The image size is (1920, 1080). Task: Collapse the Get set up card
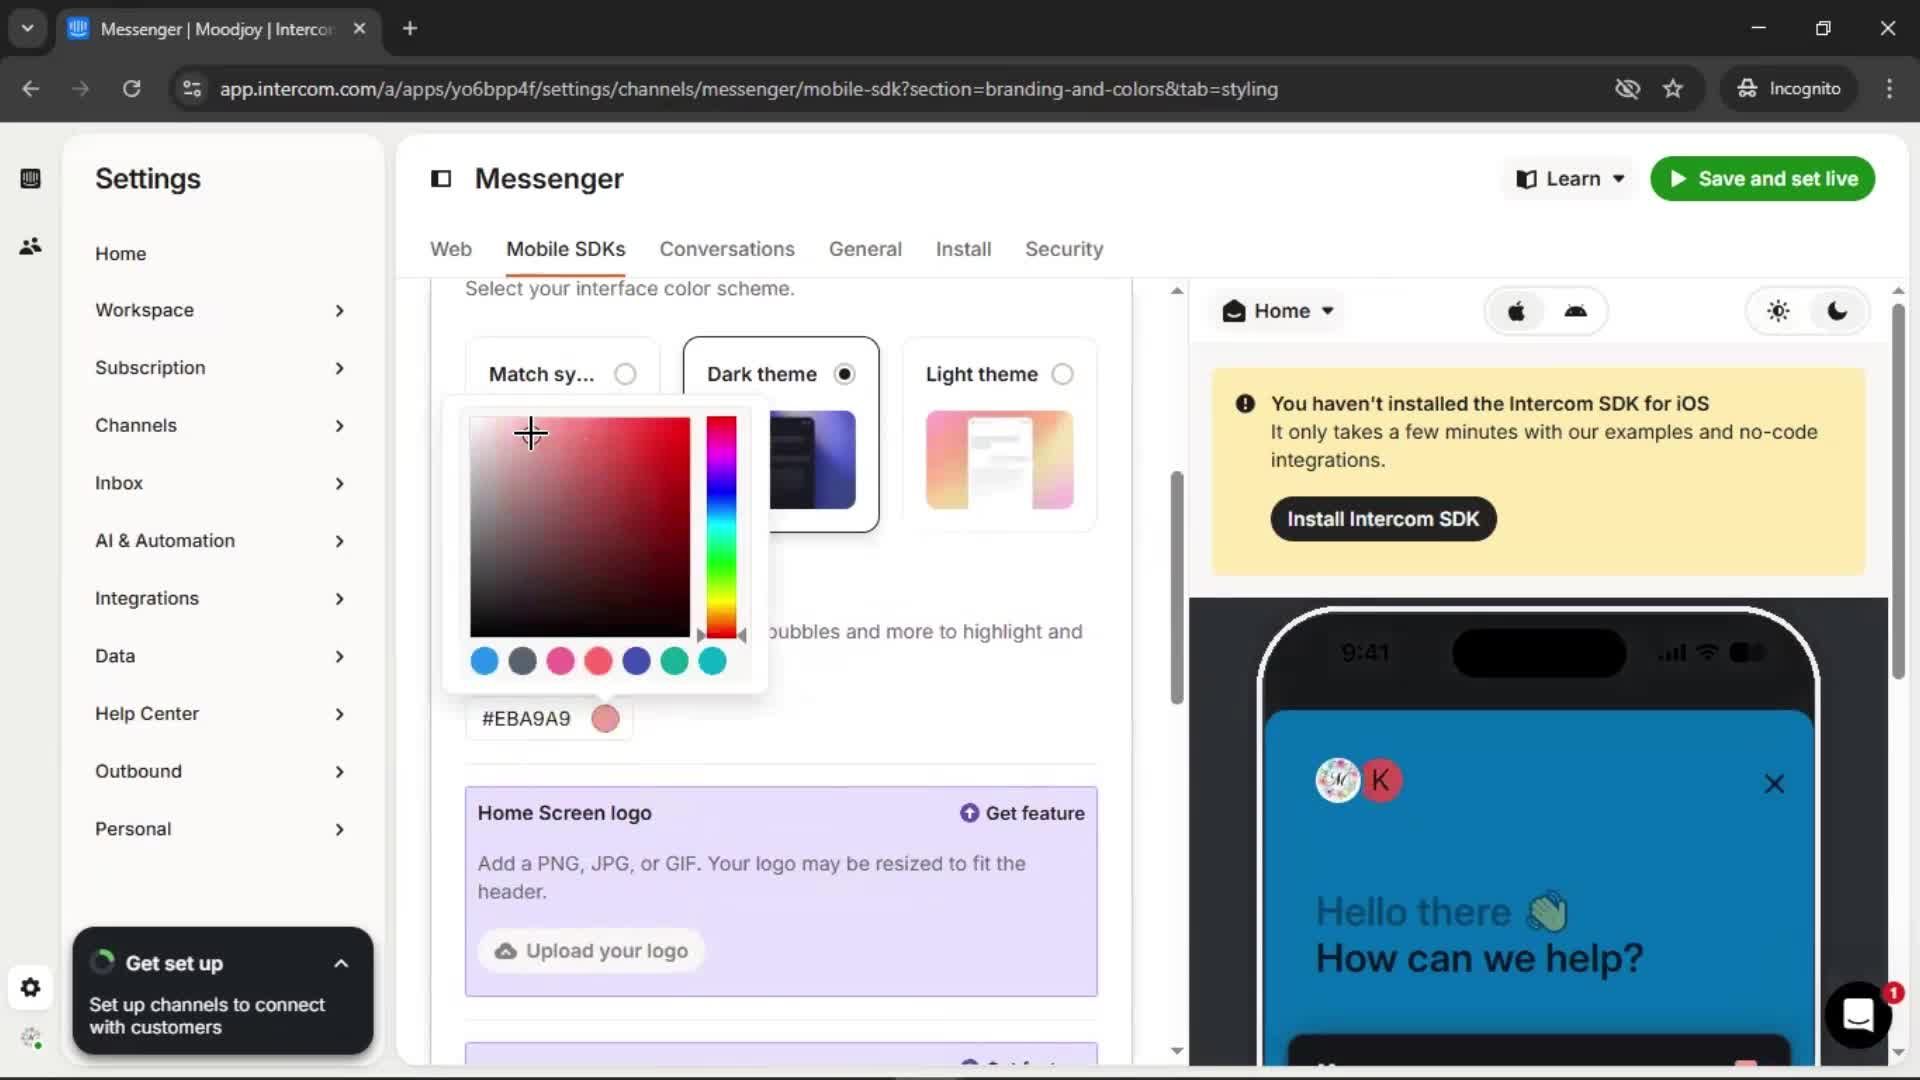[341, 964]
